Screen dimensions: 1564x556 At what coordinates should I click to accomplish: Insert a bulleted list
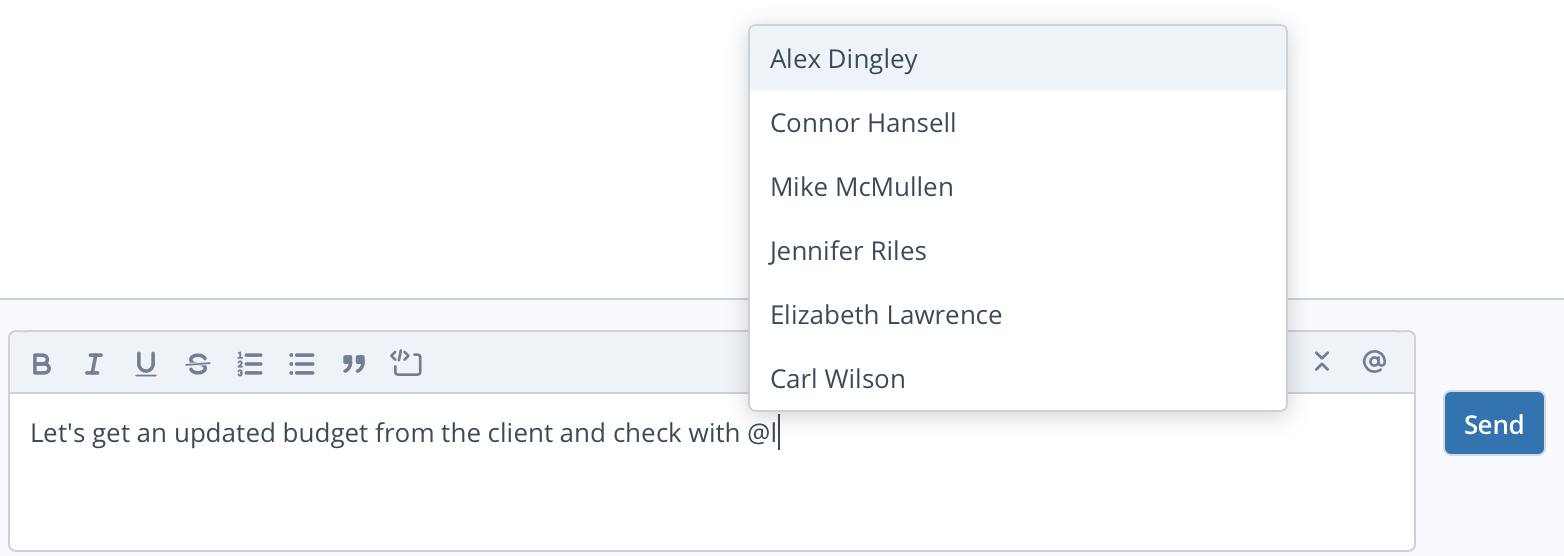[x=302, y=364]
